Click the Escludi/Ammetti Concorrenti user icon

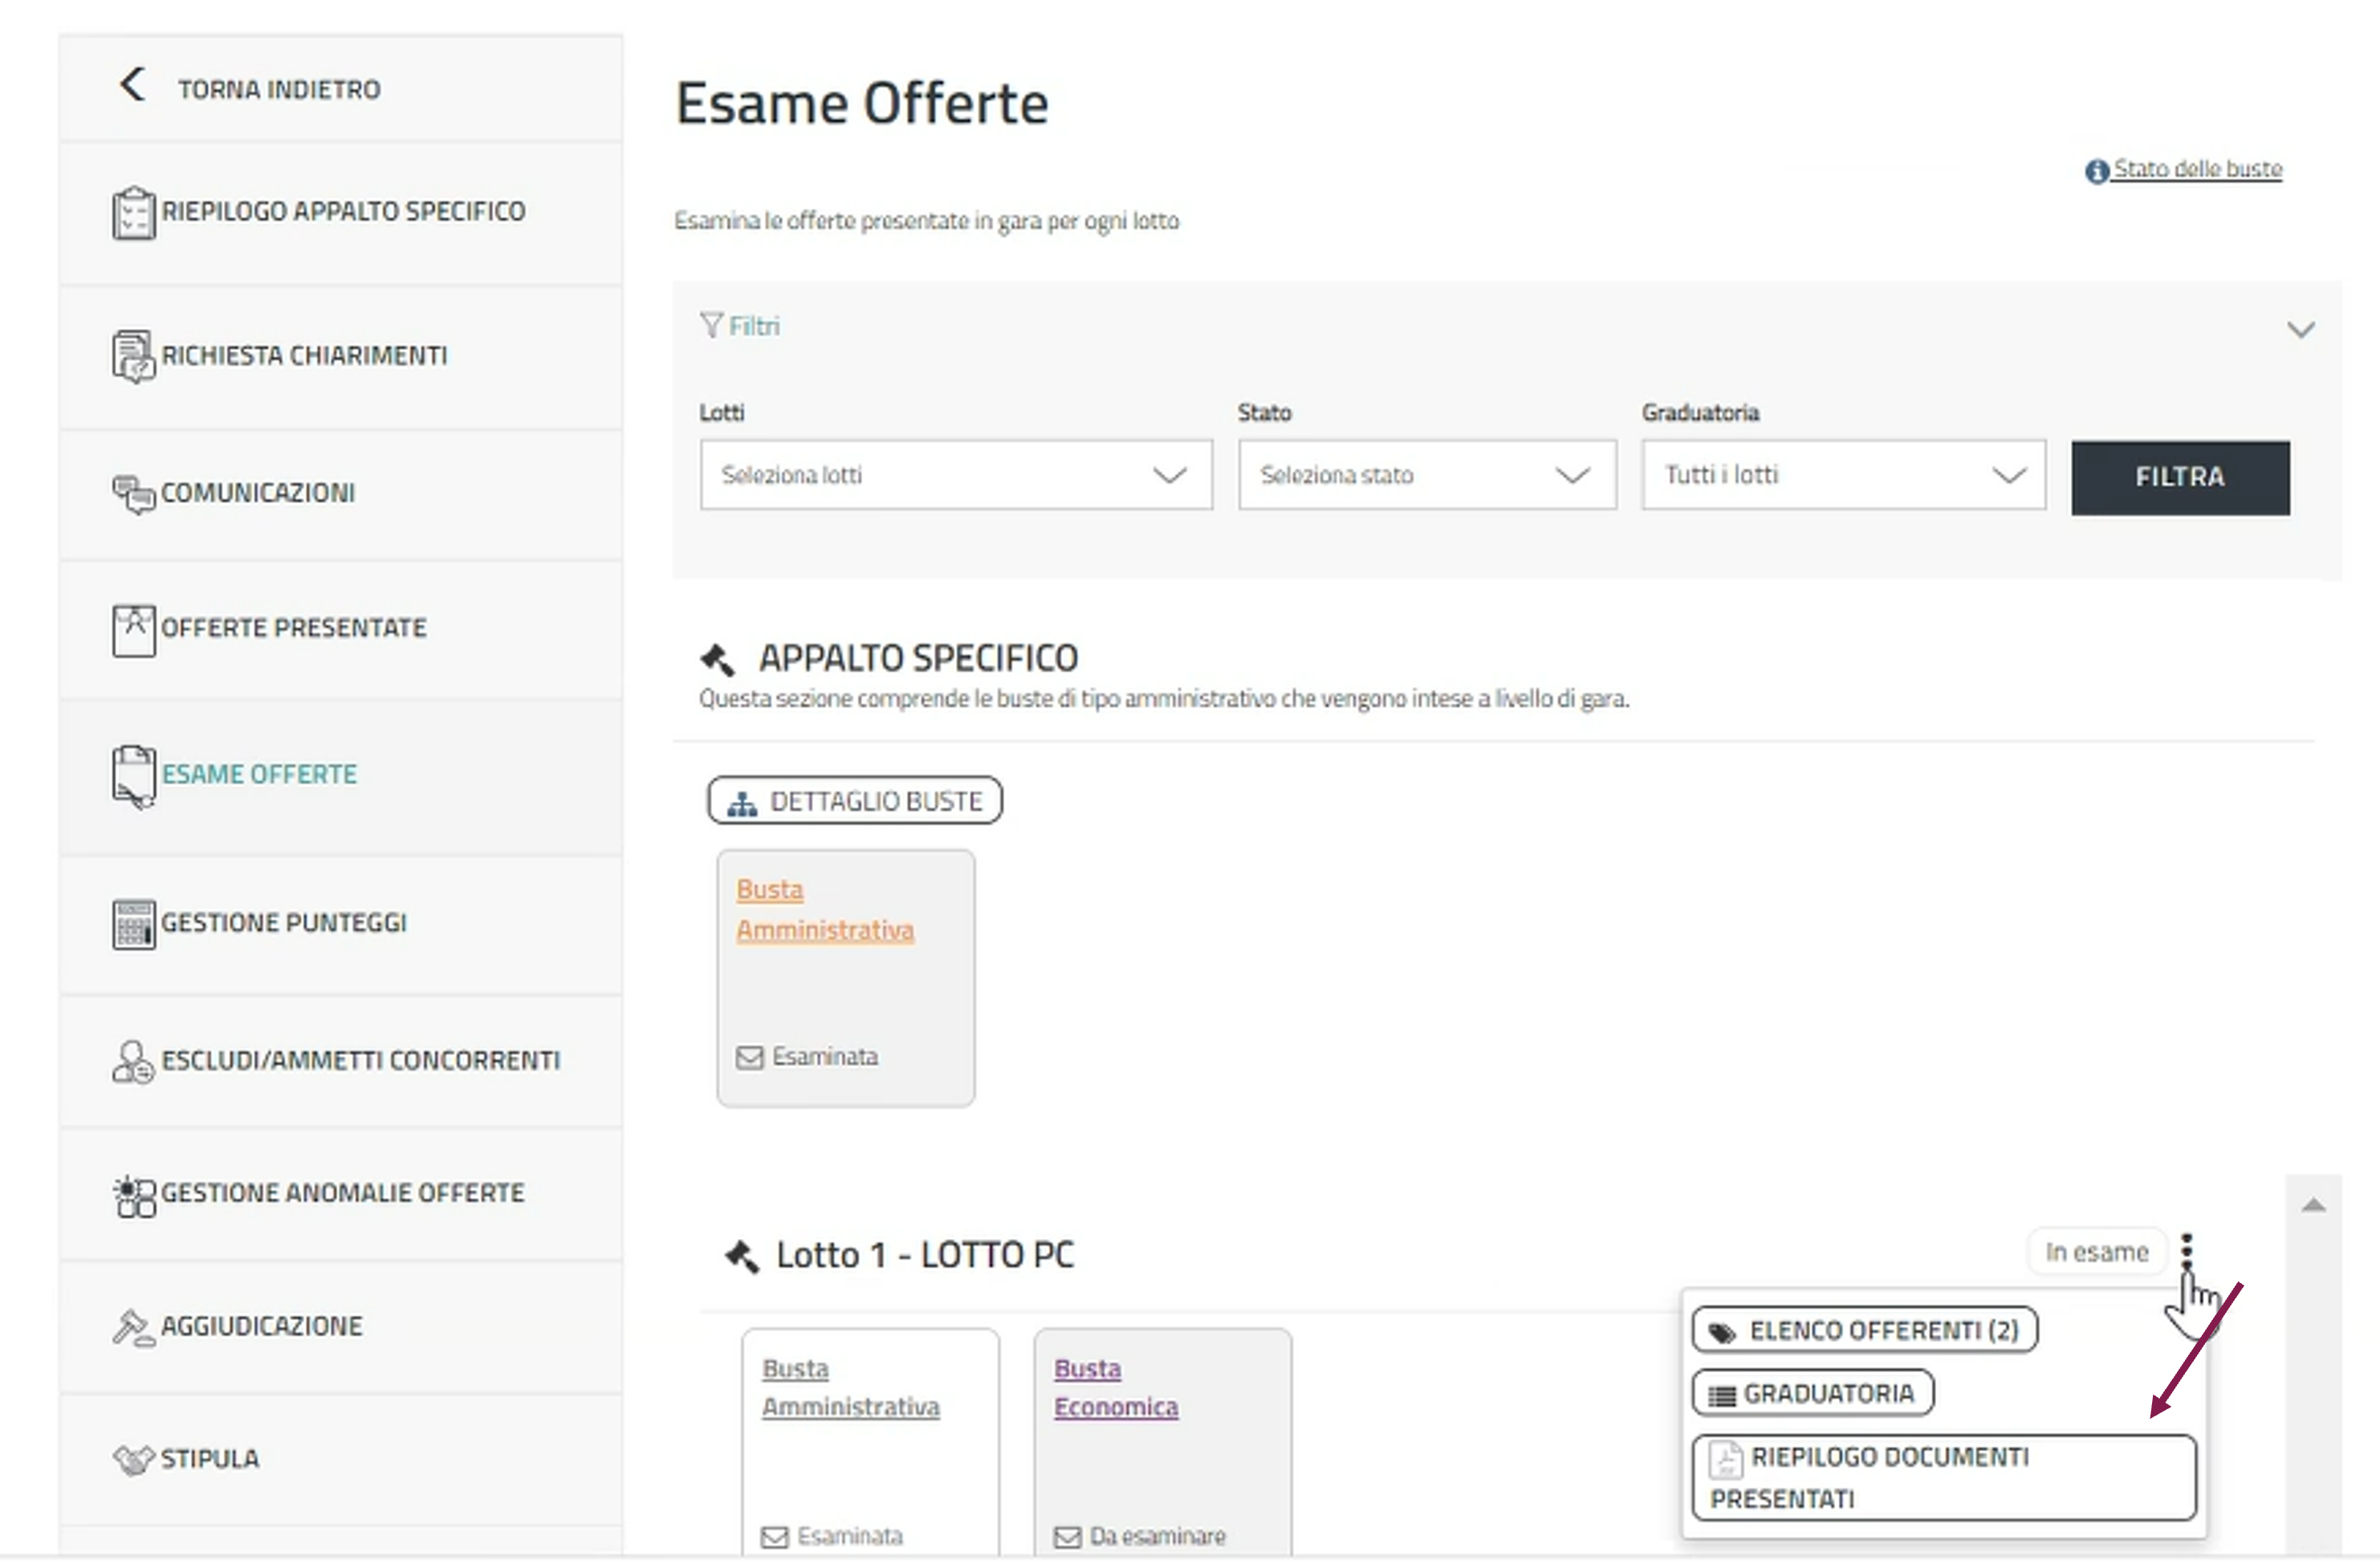tap(133, 1062)
